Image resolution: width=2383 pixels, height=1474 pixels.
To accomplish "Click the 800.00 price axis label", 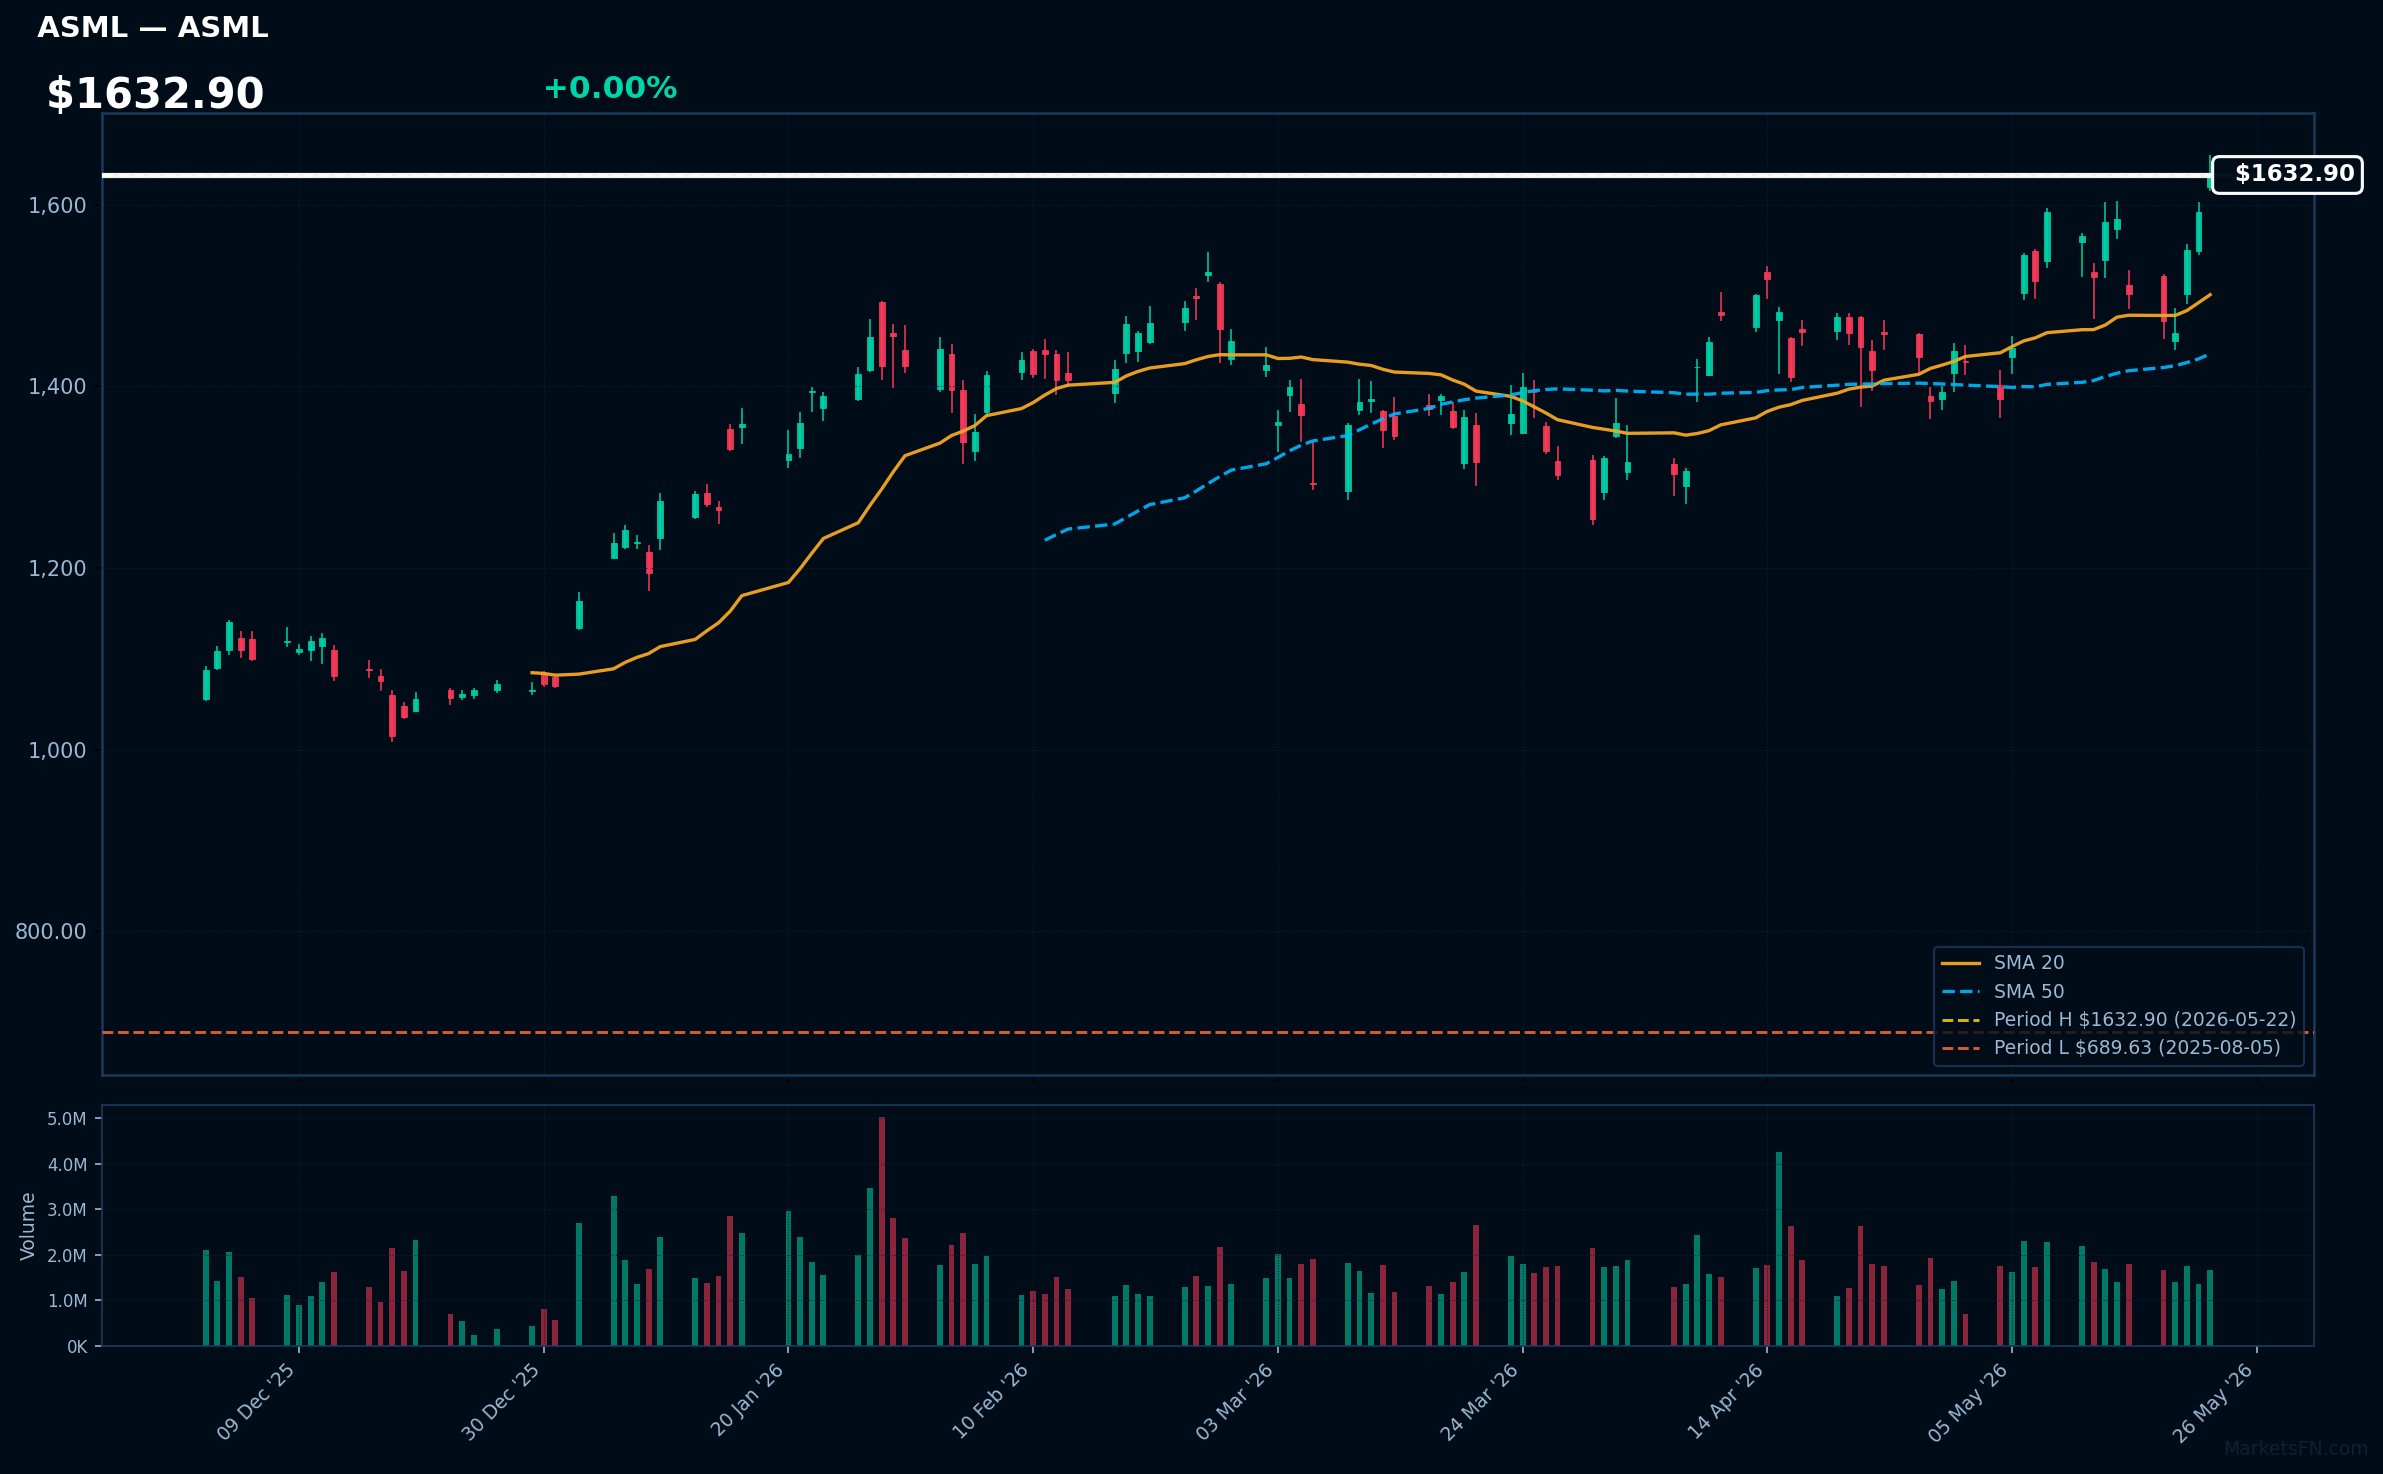I will tap(51, 932).
